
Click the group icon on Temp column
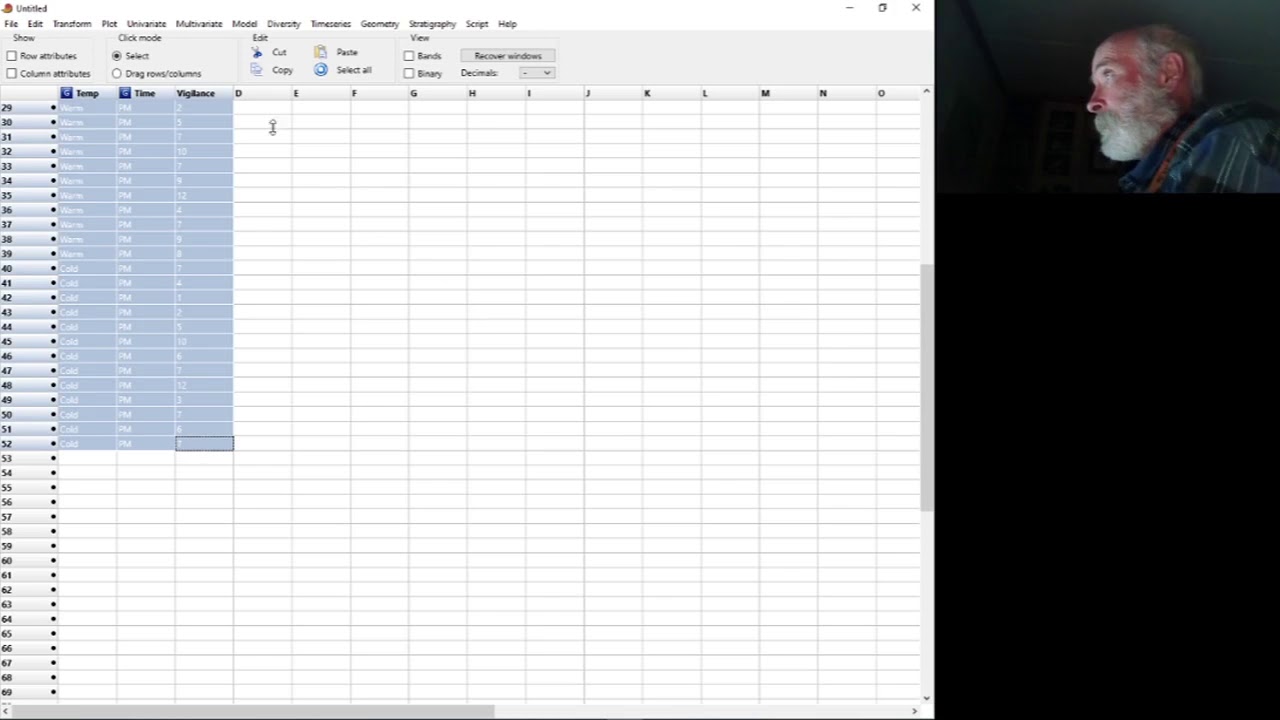pyautogui.click(x=67, y=93)
